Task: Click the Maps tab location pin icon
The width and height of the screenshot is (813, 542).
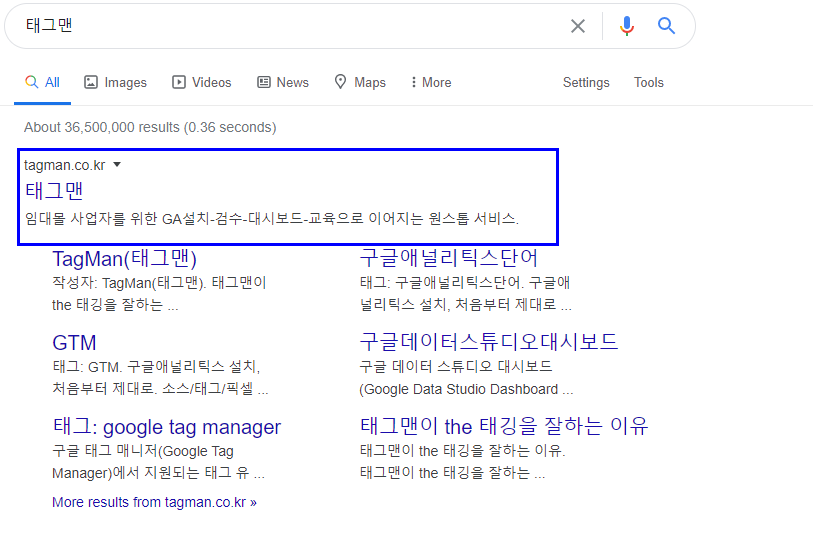Action: [340, 82]
